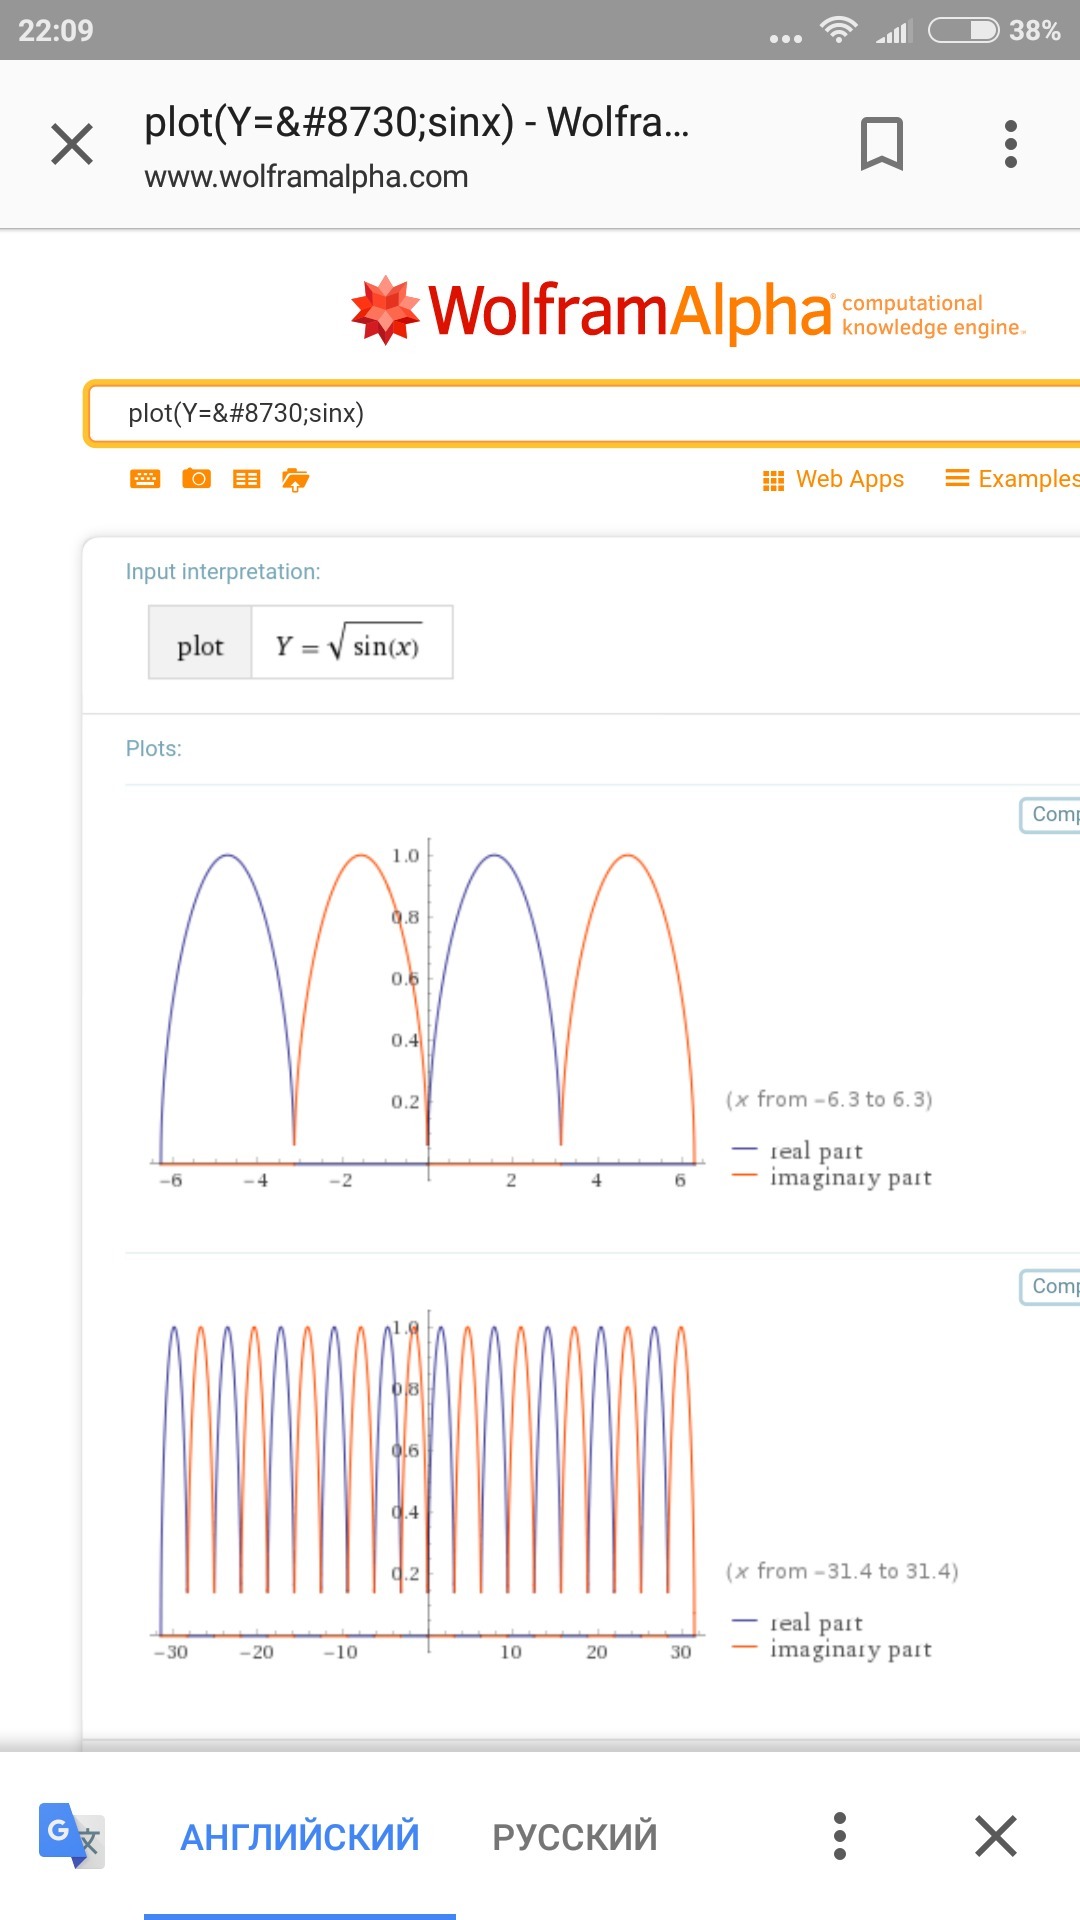The width and height of the screenshot is (1080, 1920).
Task: Open translate bar options menu
Action: pyautogui.click(x=840, y=1836)
